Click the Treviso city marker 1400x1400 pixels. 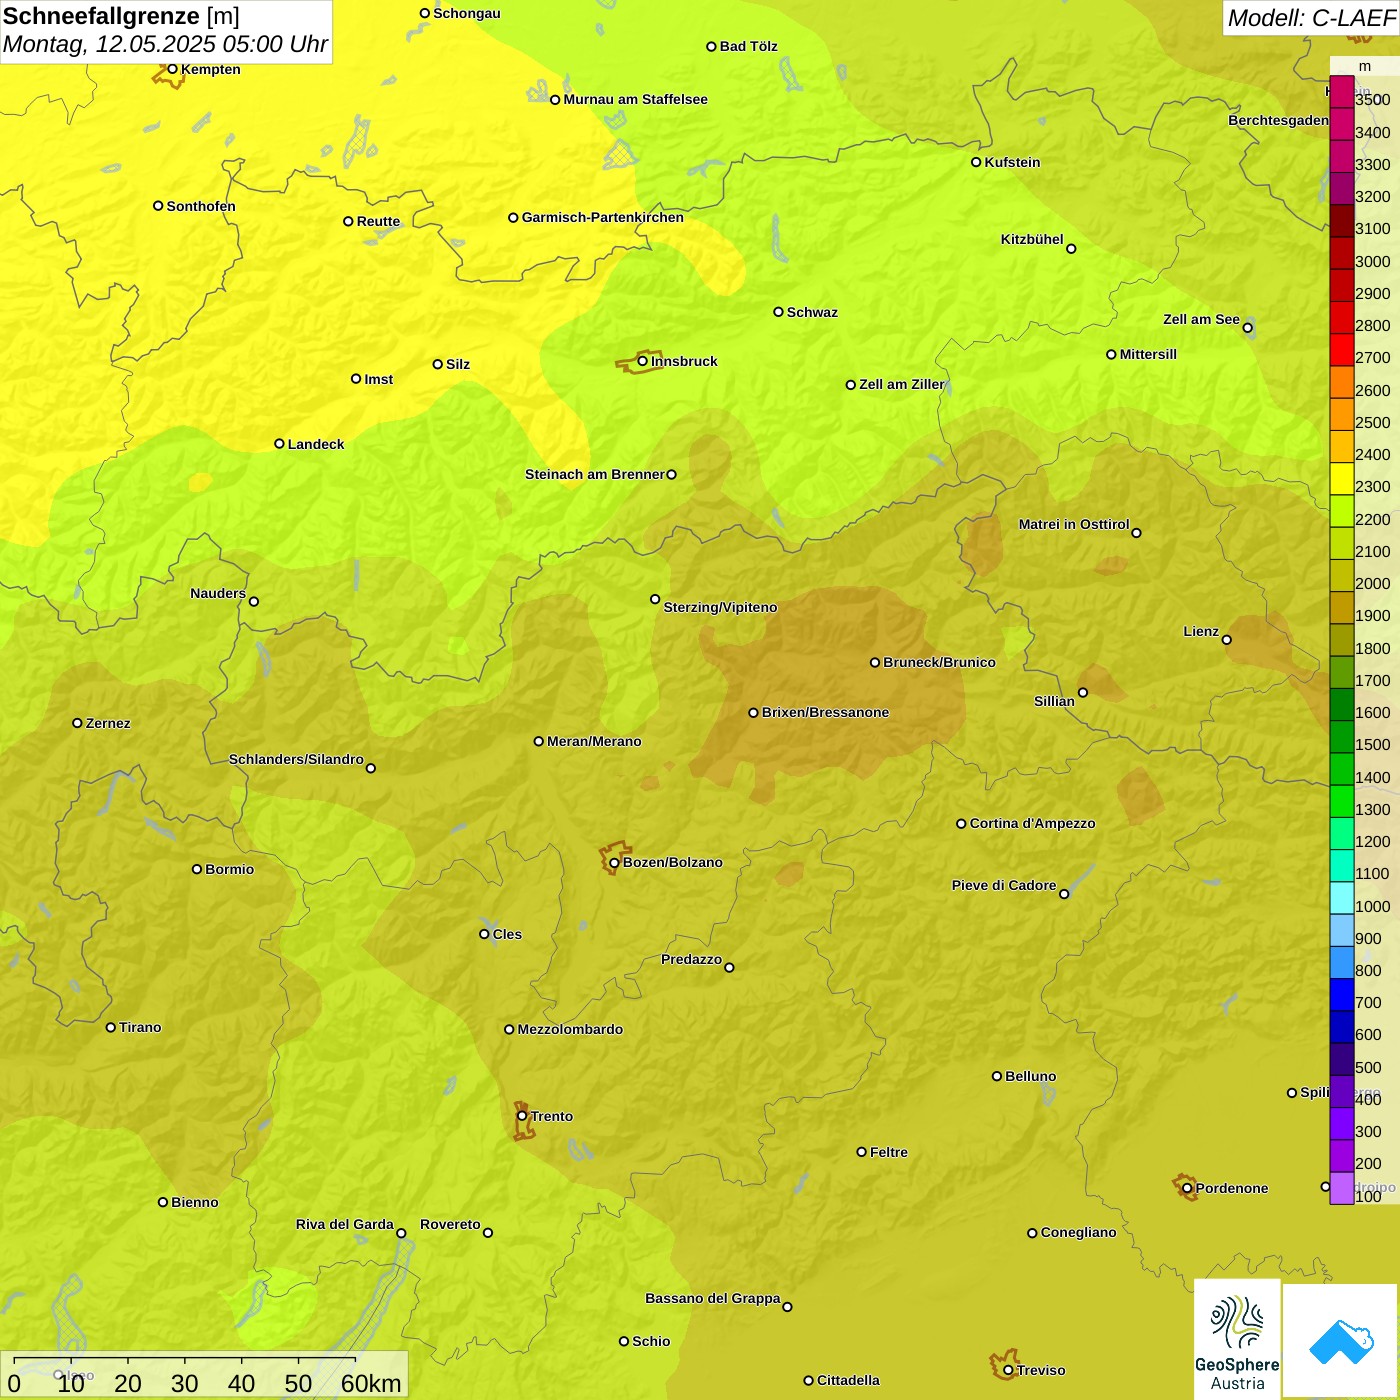(x=1008, y=1370)
